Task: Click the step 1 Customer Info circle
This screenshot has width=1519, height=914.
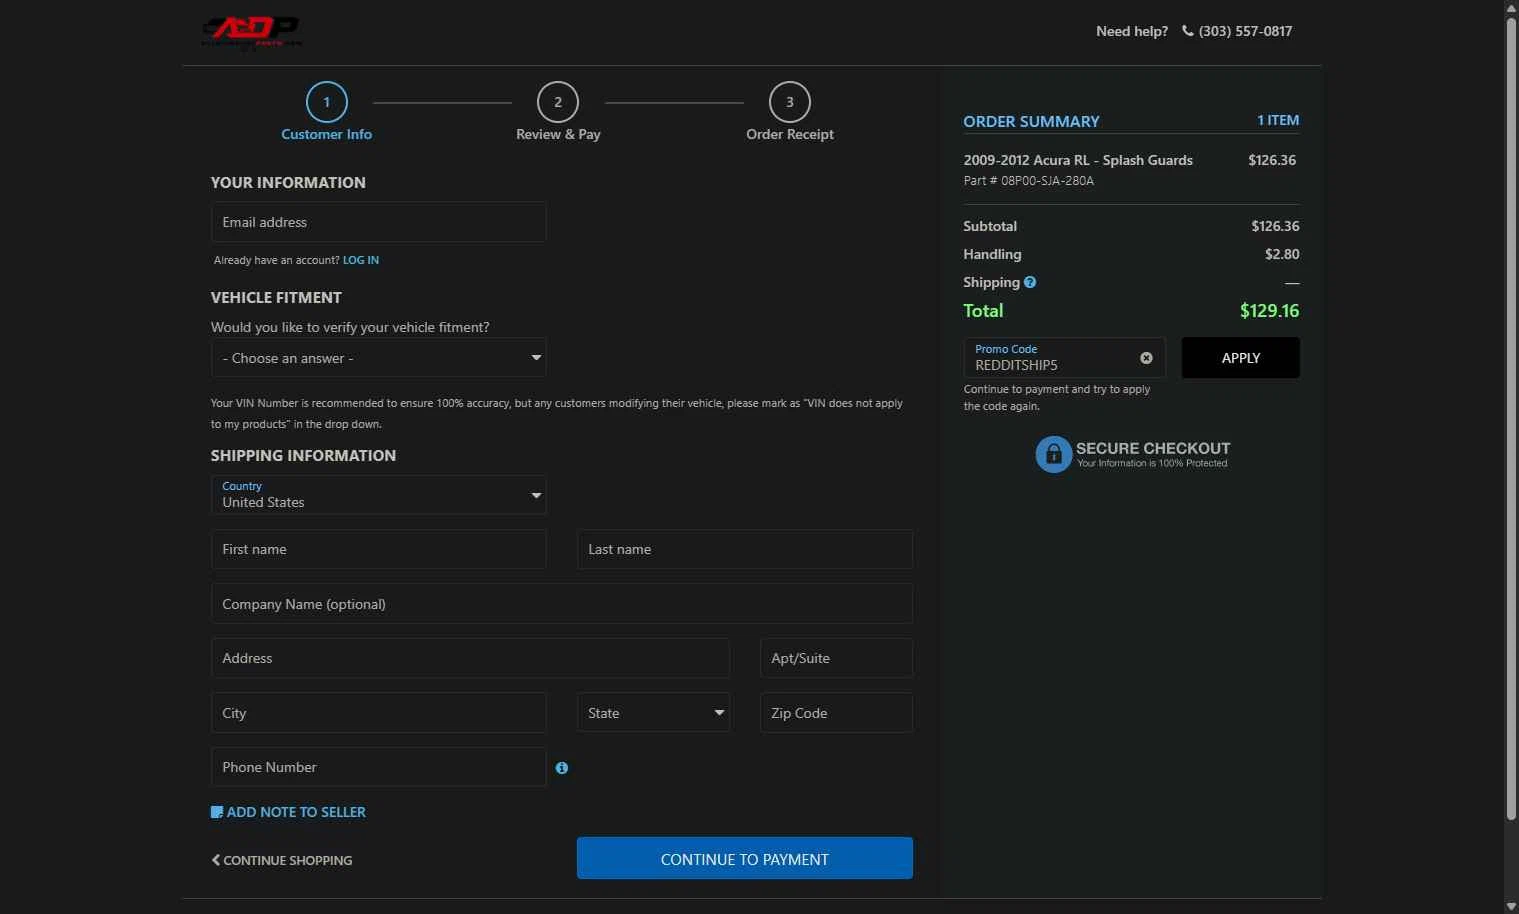Action: pos(326,102)
